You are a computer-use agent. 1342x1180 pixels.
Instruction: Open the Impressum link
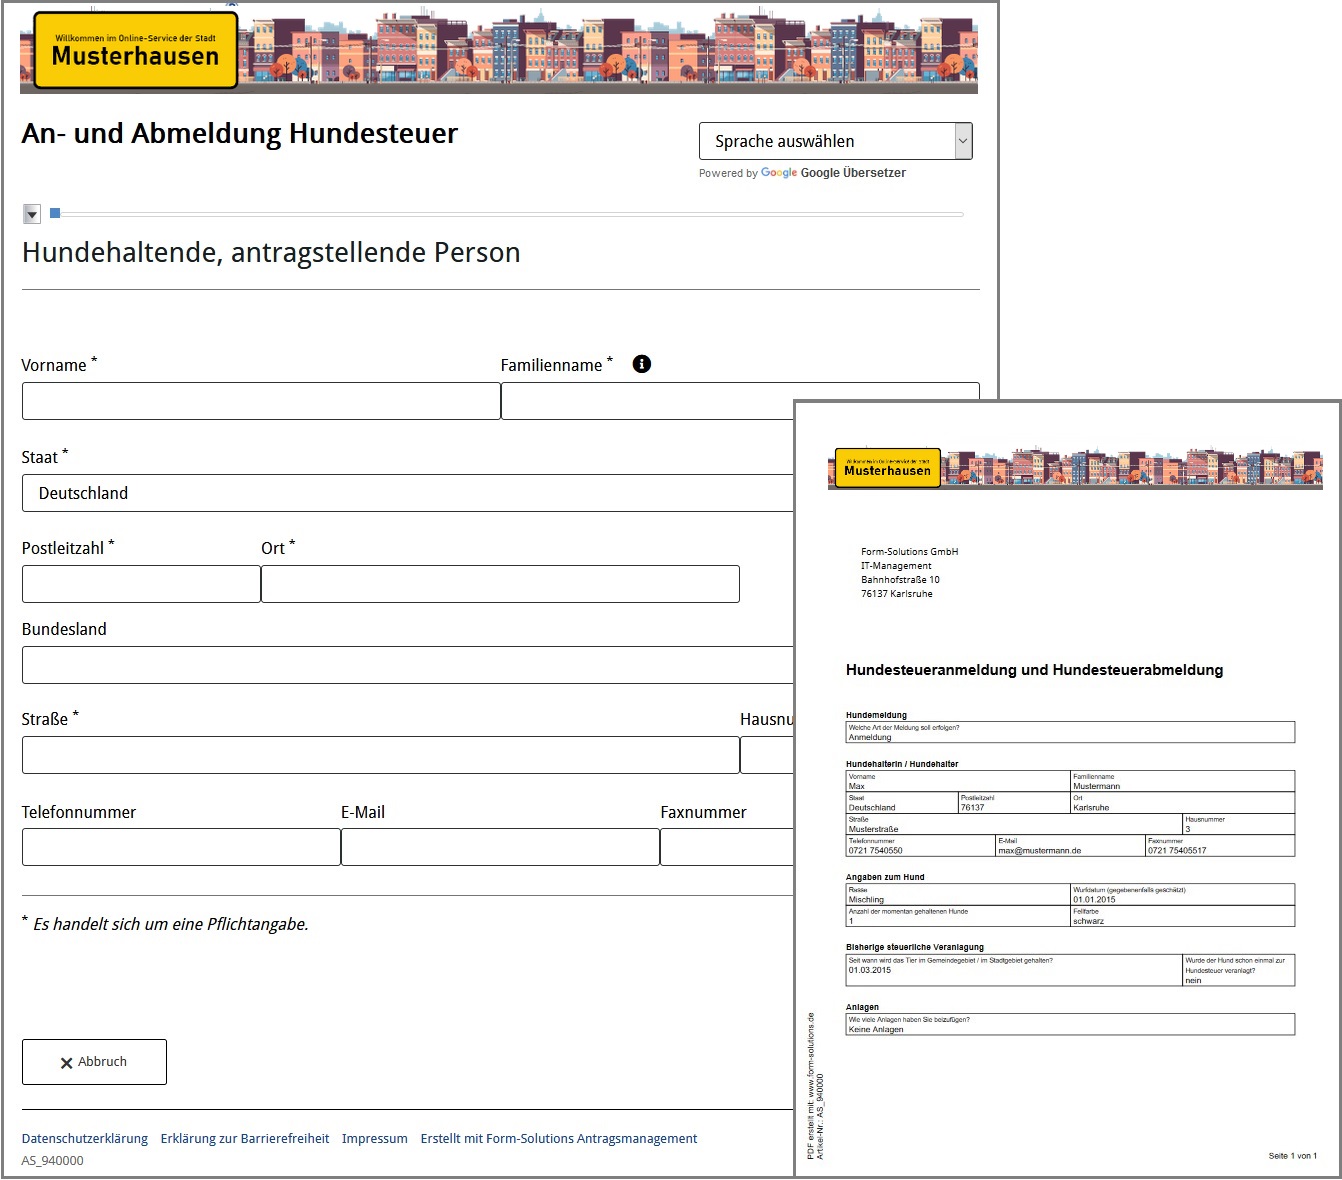coord(375,1138)
